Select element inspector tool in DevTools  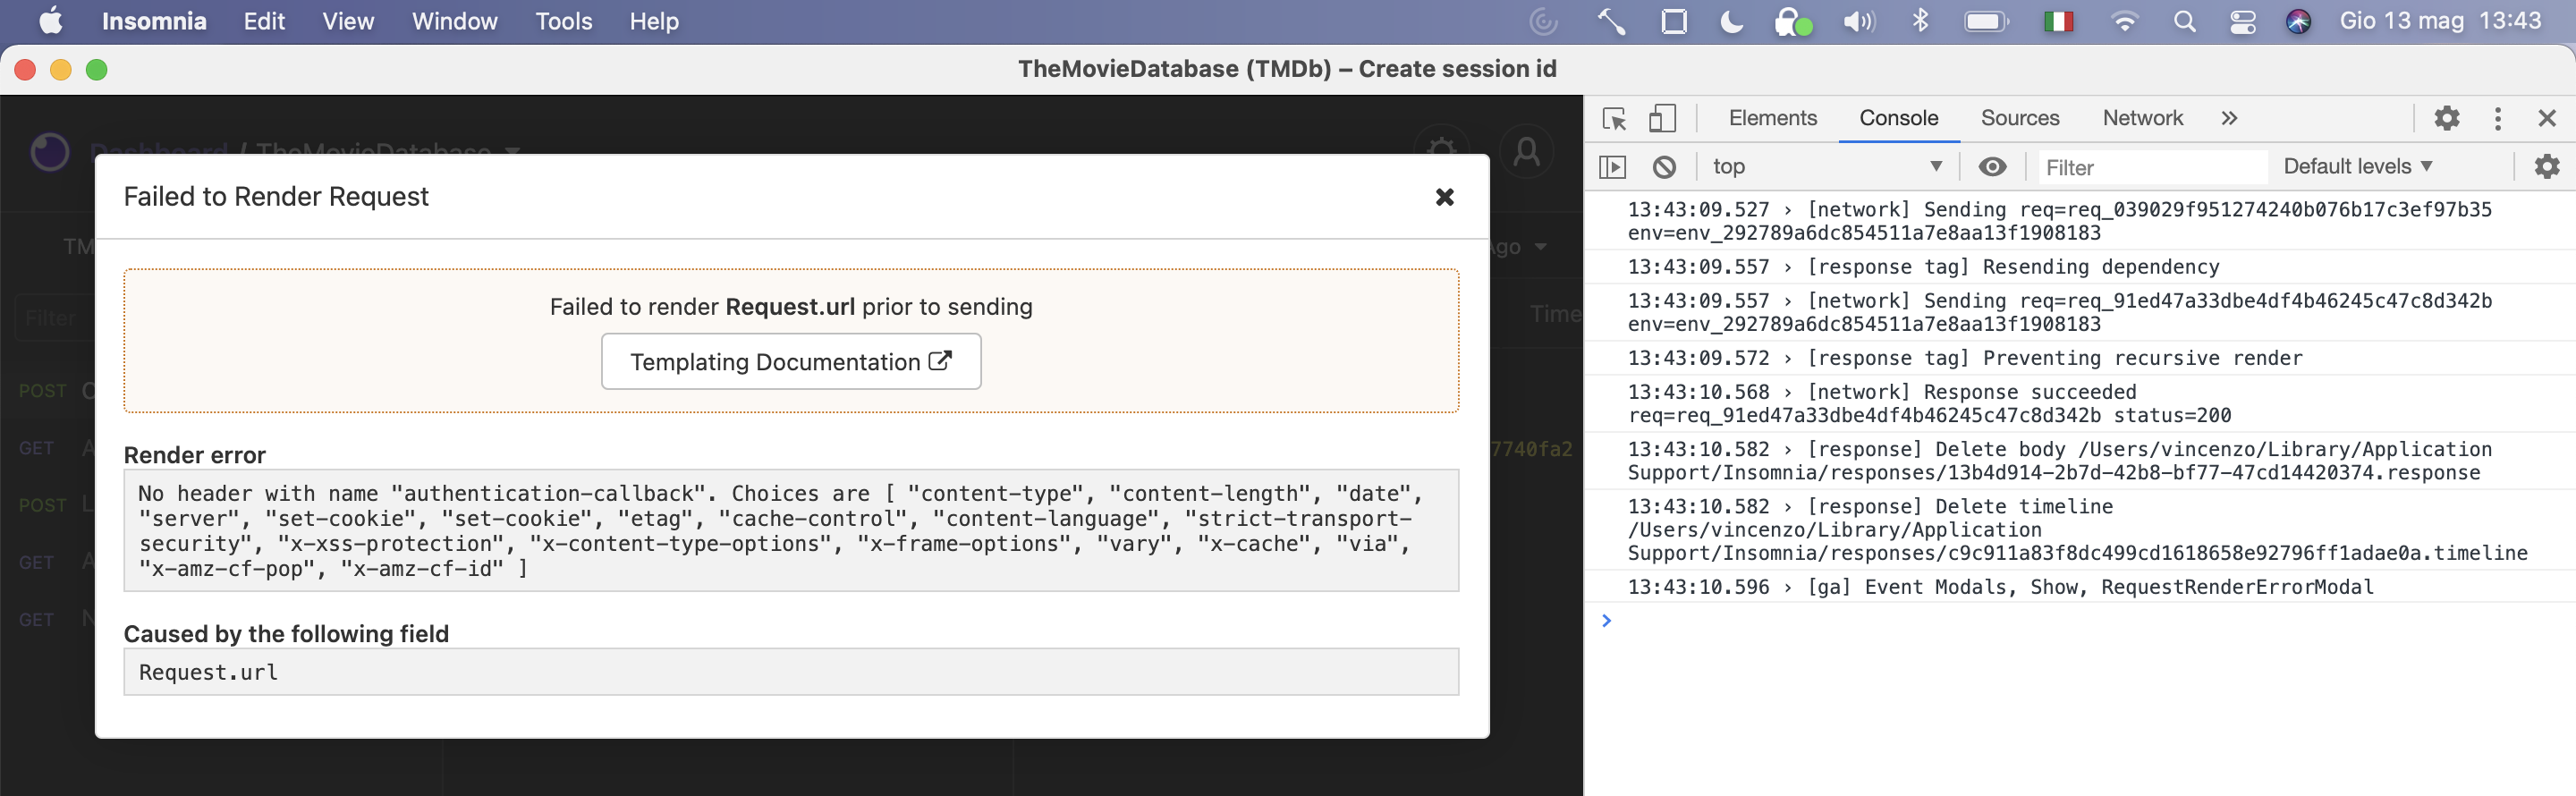1614,118
